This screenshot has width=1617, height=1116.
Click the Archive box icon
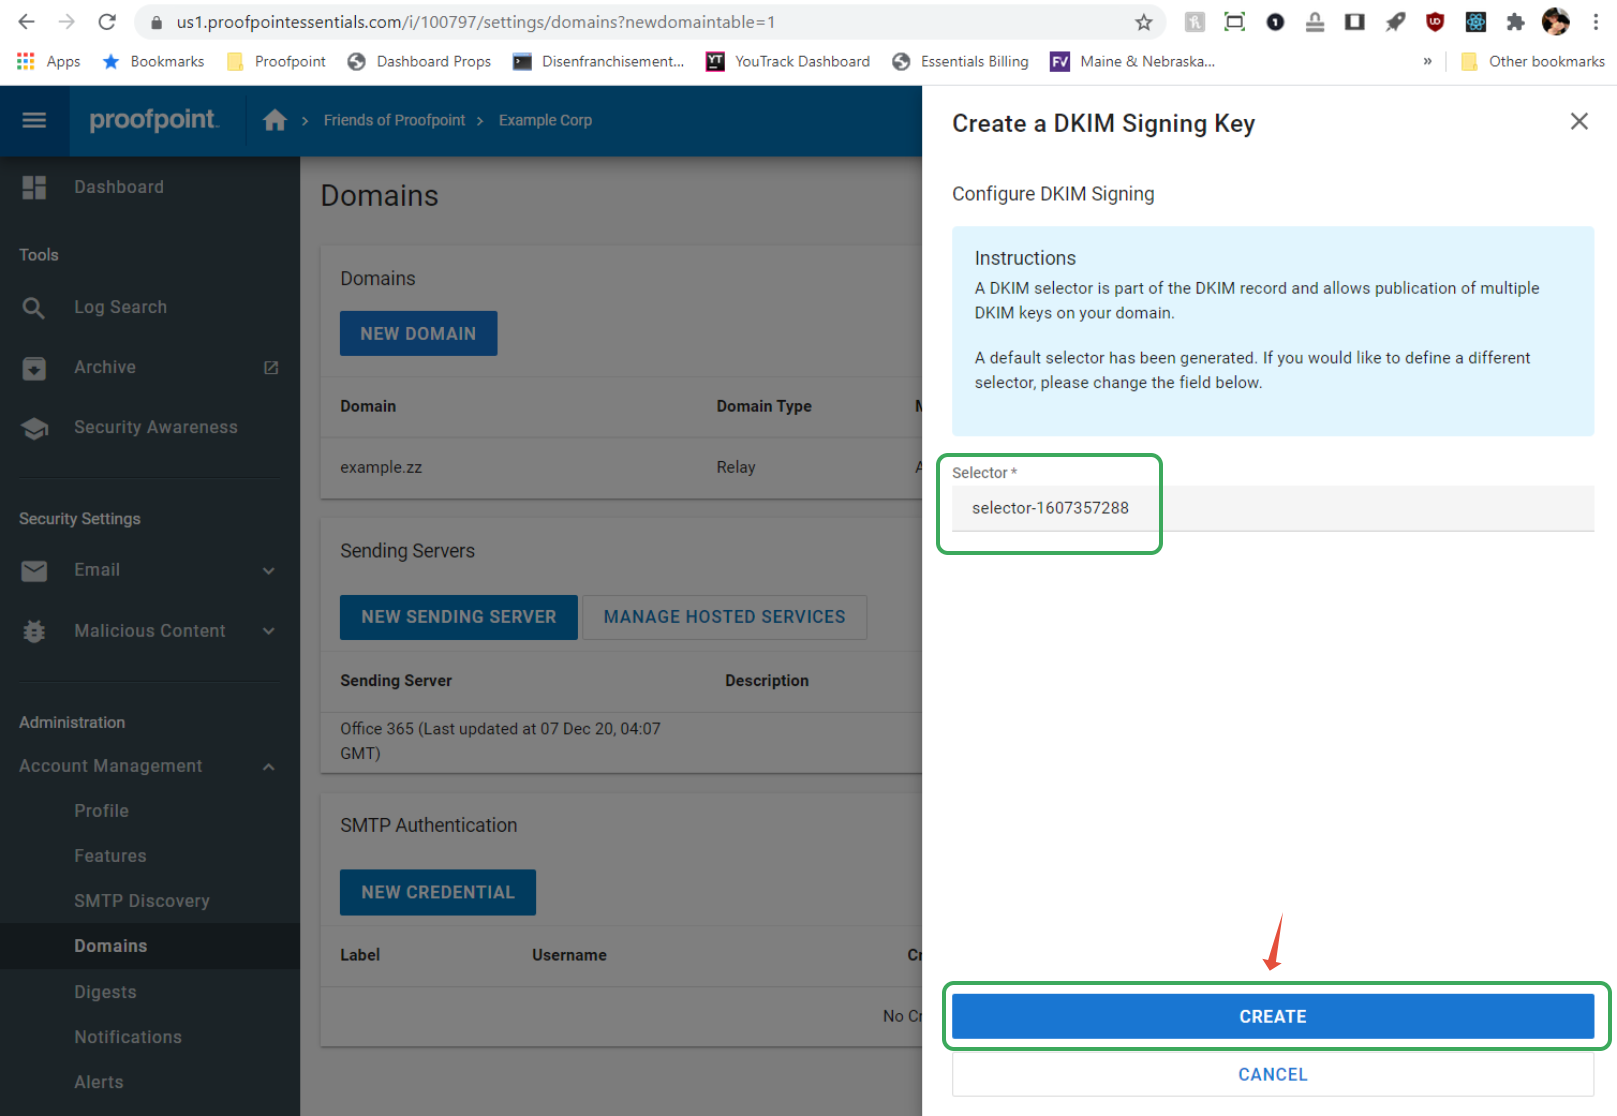click(34, 367)
